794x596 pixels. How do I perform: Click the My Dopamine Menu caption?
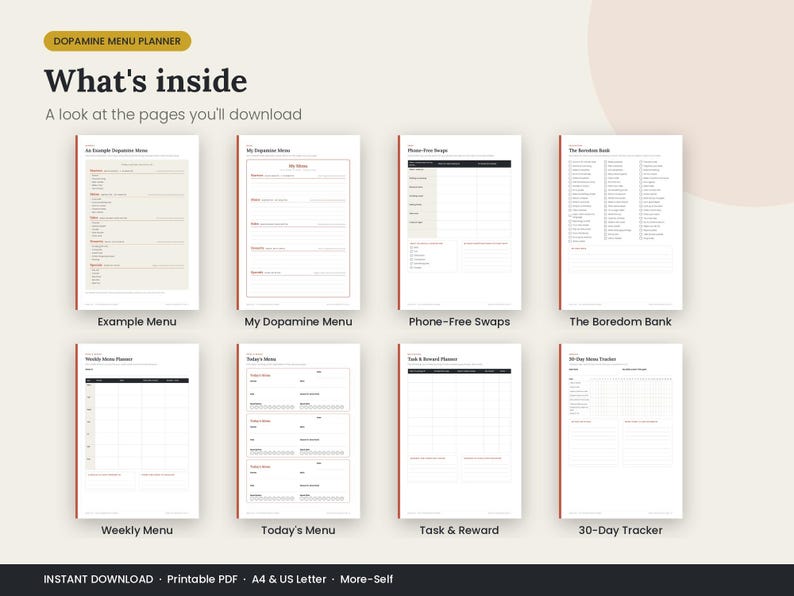click(x=298, y=322)
